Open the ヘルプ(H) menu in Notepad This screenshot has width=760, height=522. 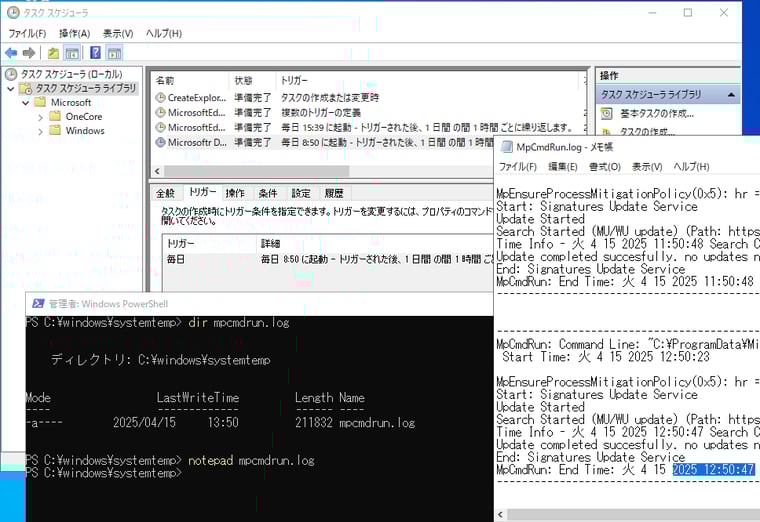tap(691, 167)
